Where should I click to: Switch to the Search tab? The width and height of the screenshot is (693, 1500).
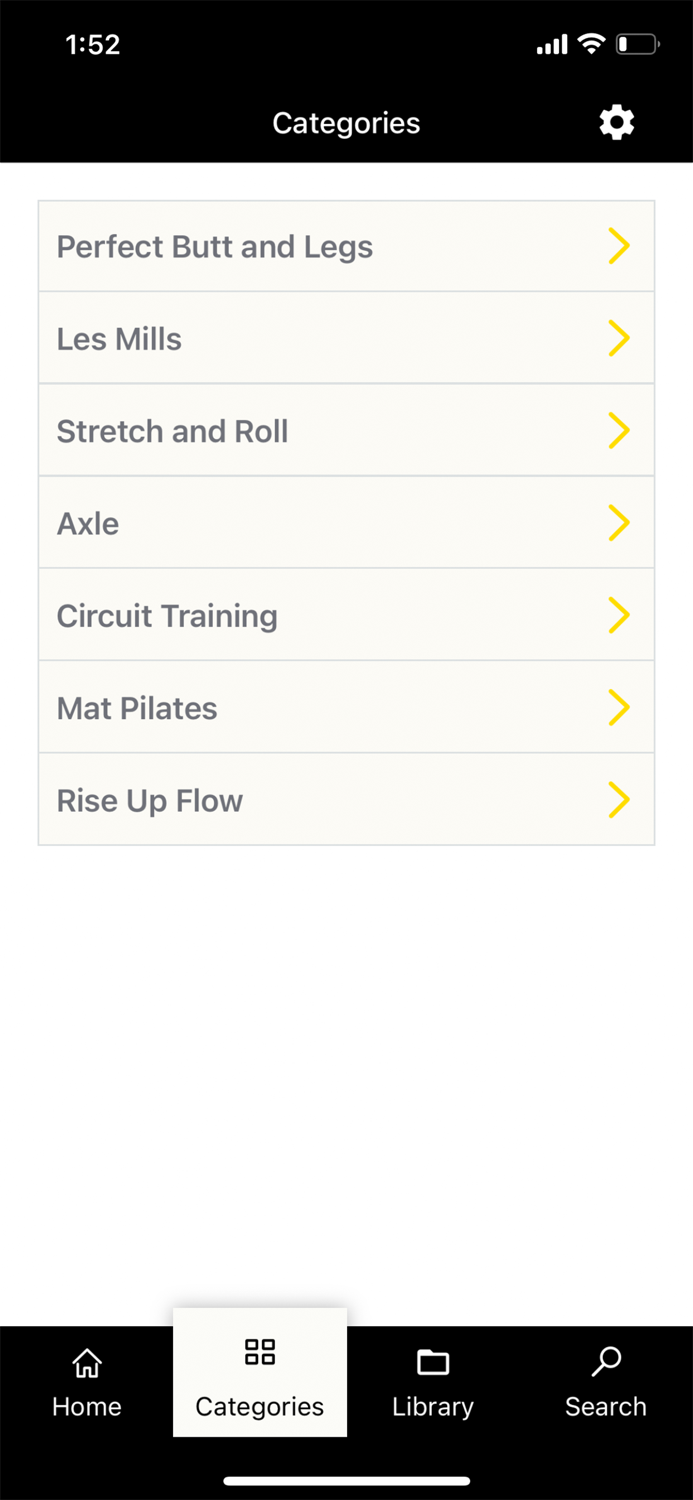tap(605, 1382)
